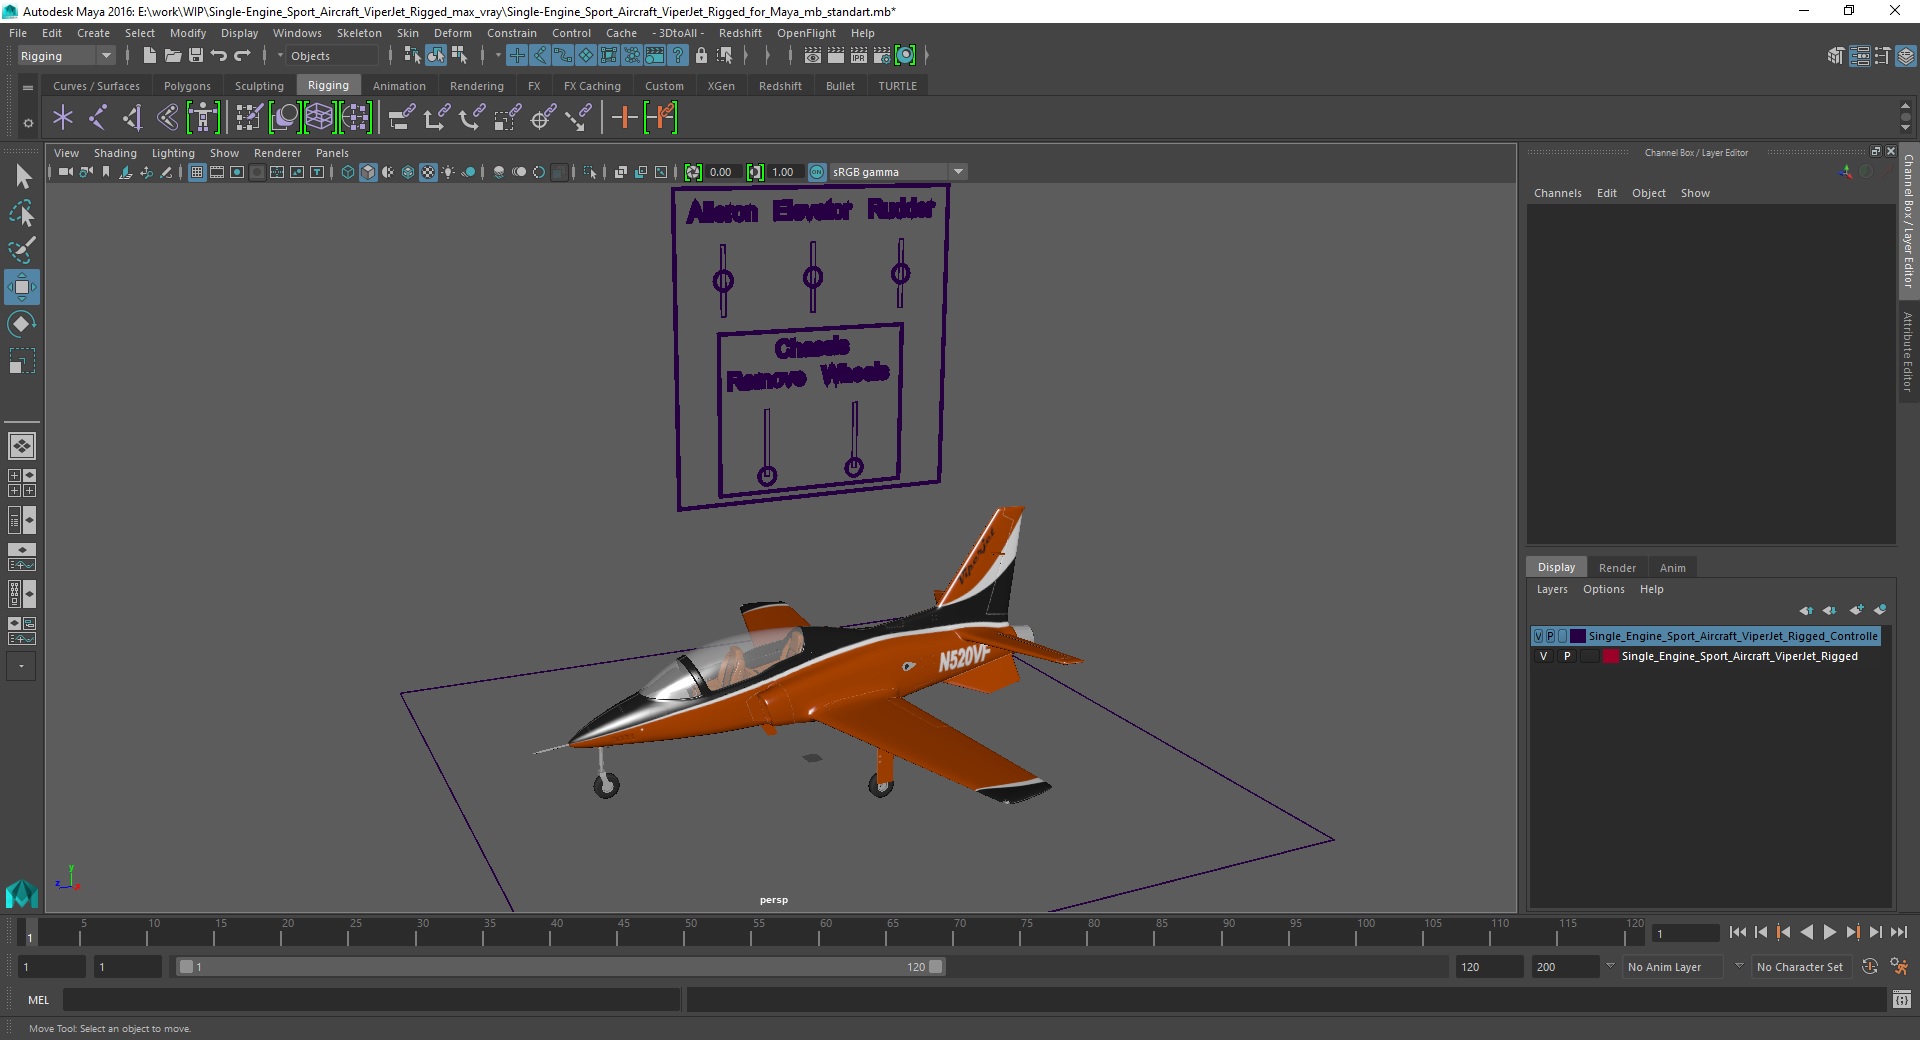Select the Create Joint shelf tool
The image size is (1920, 1040).
tap(98, 118)
